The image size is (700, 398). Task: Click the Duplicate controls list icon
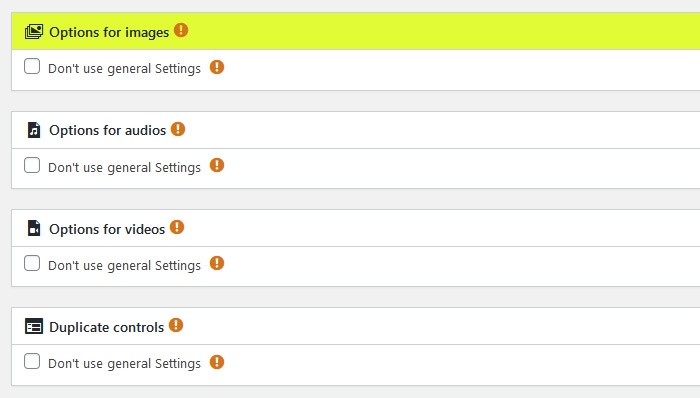[34, 327]
